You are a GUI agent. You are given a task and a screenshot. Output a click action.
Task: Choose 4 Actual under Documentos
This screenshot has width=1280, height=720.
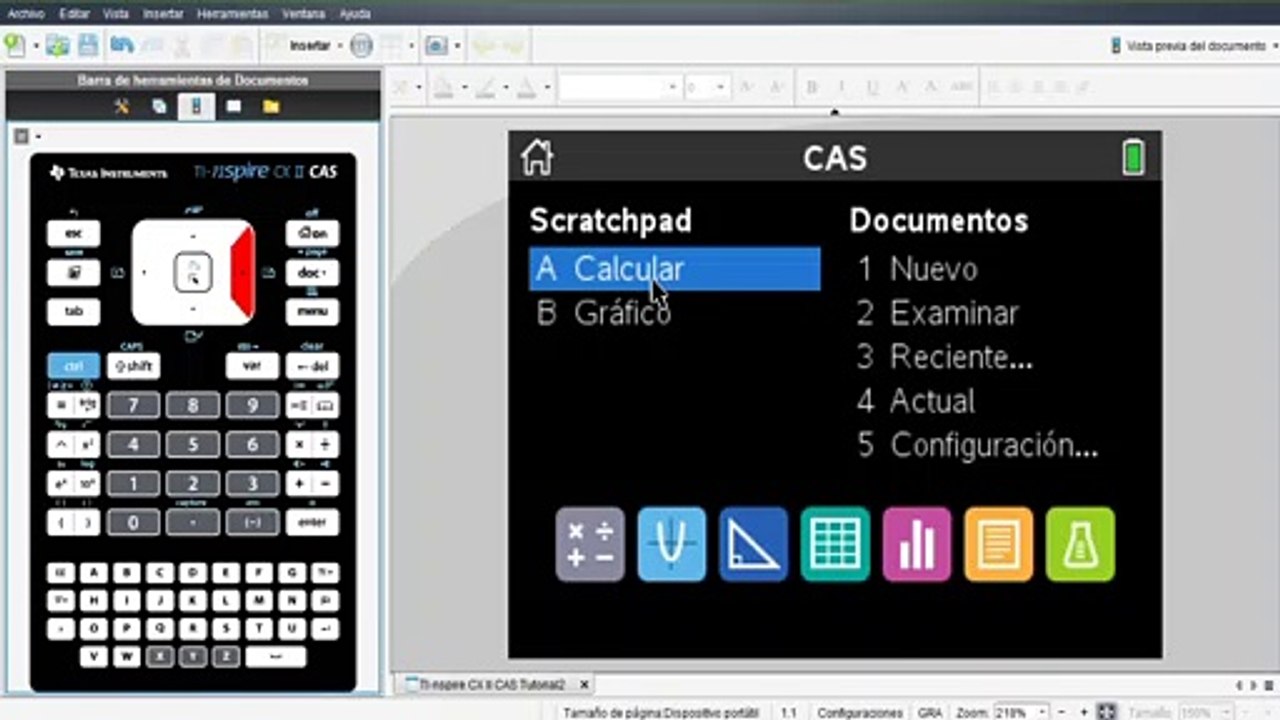[x=915, y=401]
